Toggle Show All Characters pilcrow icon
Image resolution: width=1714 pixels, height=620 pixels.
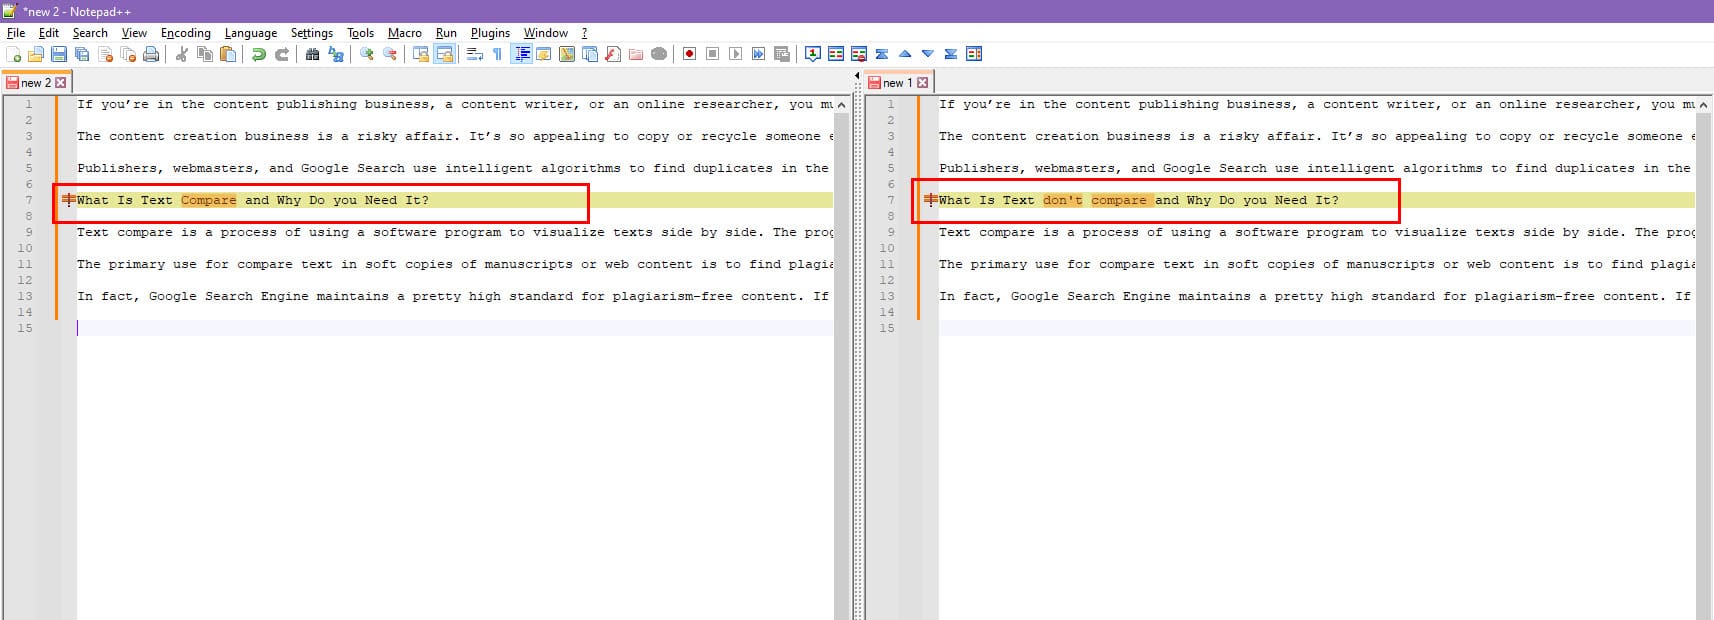[x=497, y=54]
